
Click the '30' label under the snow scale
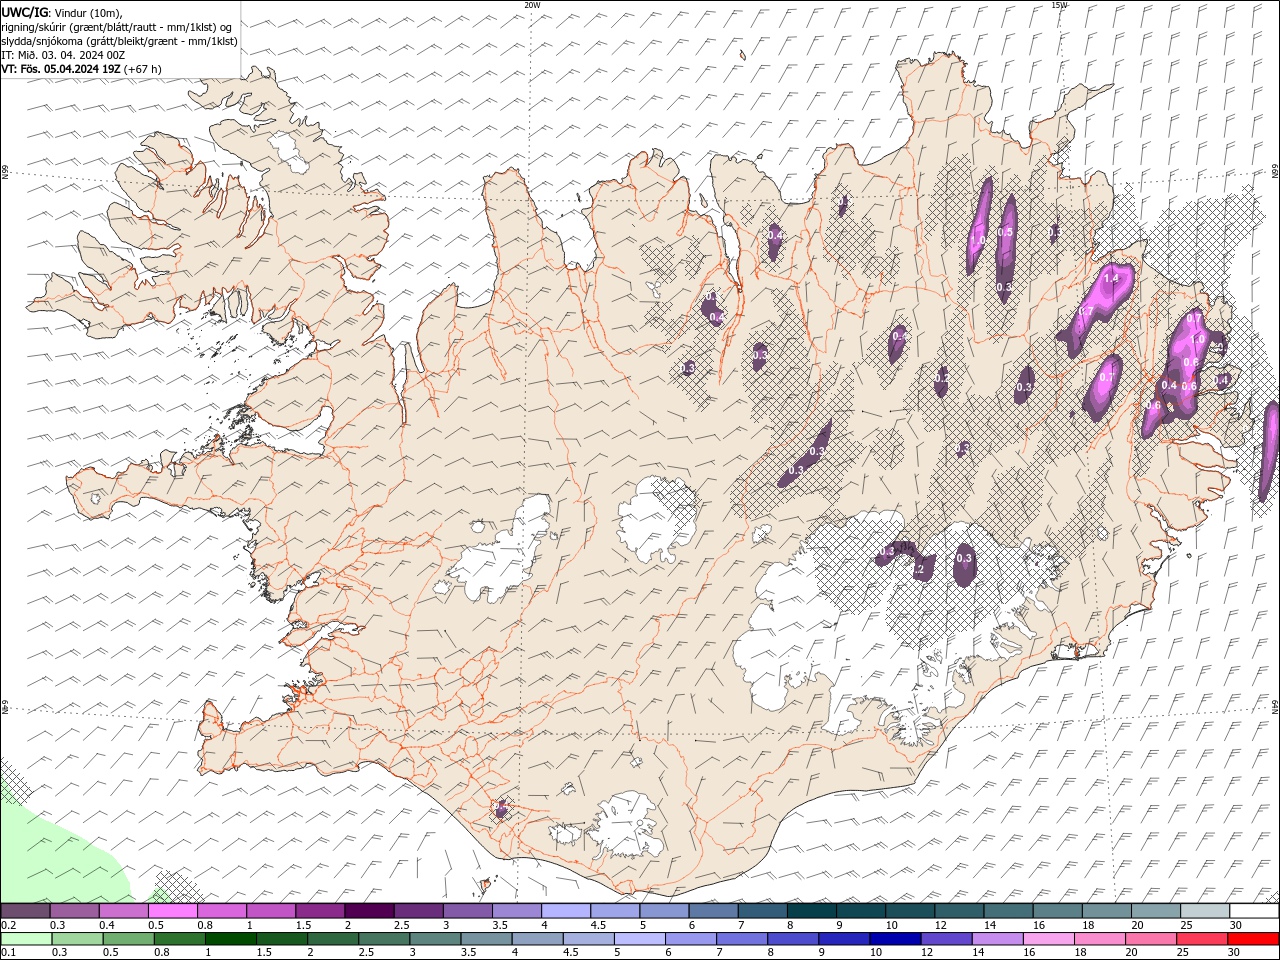click(1236, 925)
